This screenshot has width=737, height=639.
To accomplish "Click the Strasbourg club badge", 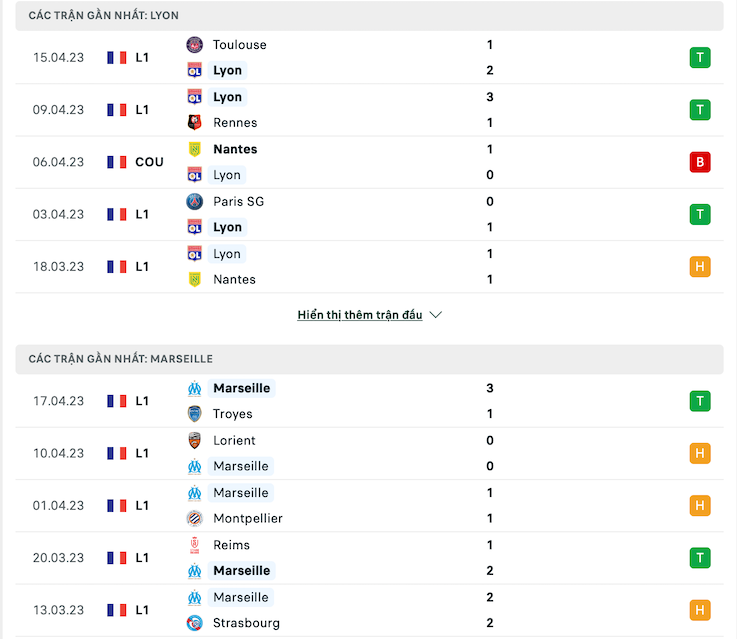I will [x=195, y=623].
